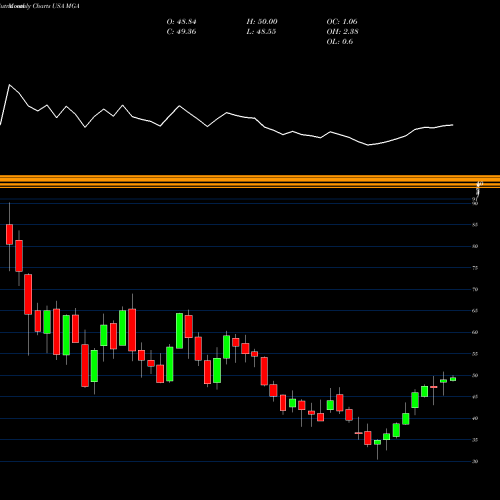Screen dimensions: 500x500
Task: Click the 75 price axis label
Action: tap(475, 268)
